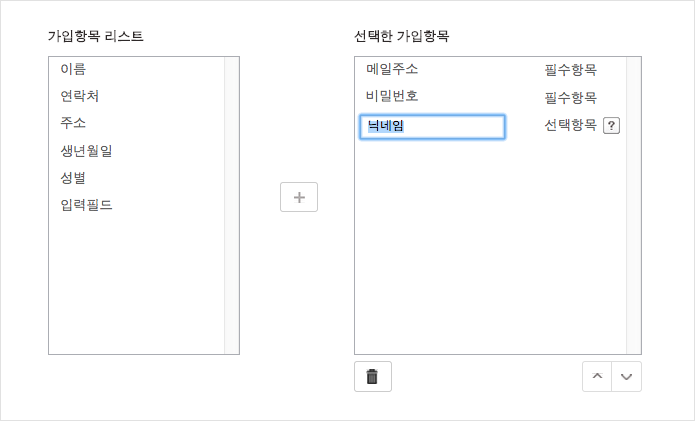Viewport: 695px width, 421px height.
Task: Move the selected item down with the chevron
Action: (x=626, y=377)
